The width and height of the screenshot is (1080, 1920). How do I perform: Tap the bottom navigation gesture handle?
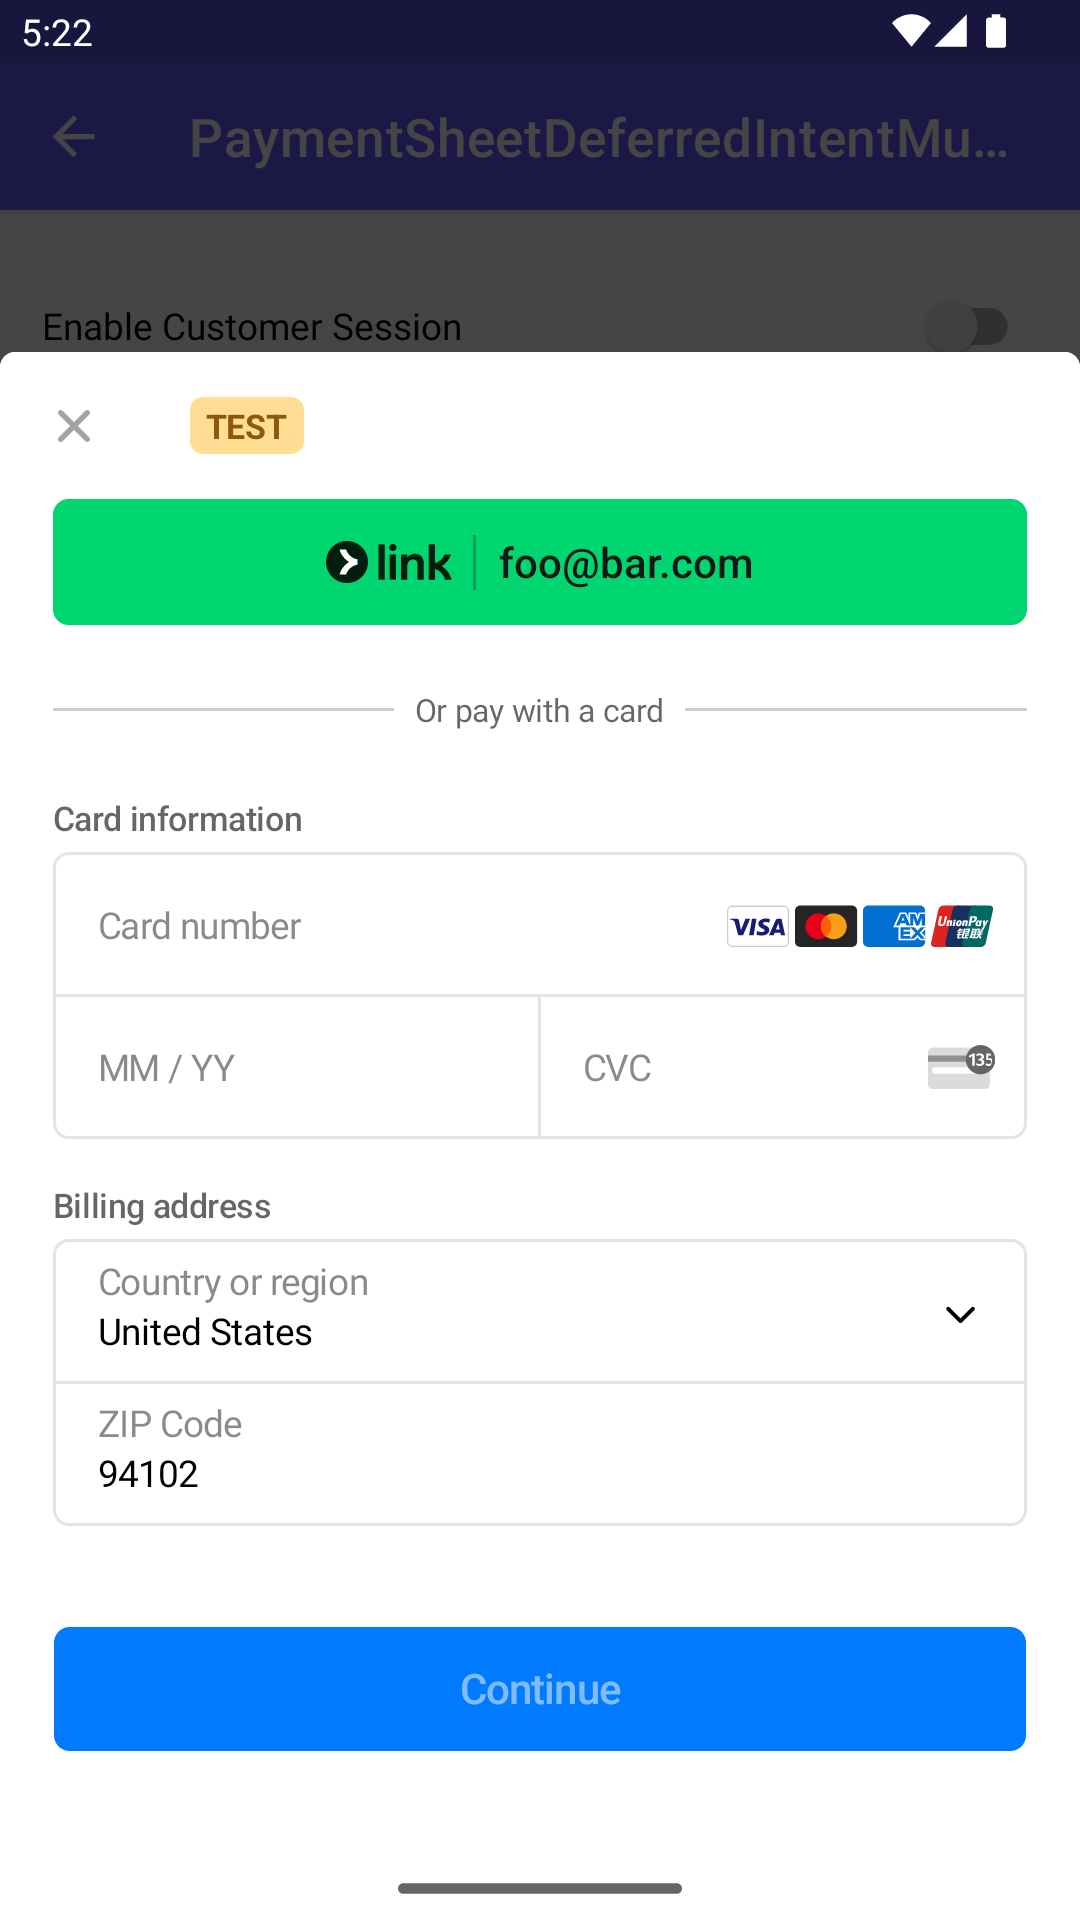540,1888
